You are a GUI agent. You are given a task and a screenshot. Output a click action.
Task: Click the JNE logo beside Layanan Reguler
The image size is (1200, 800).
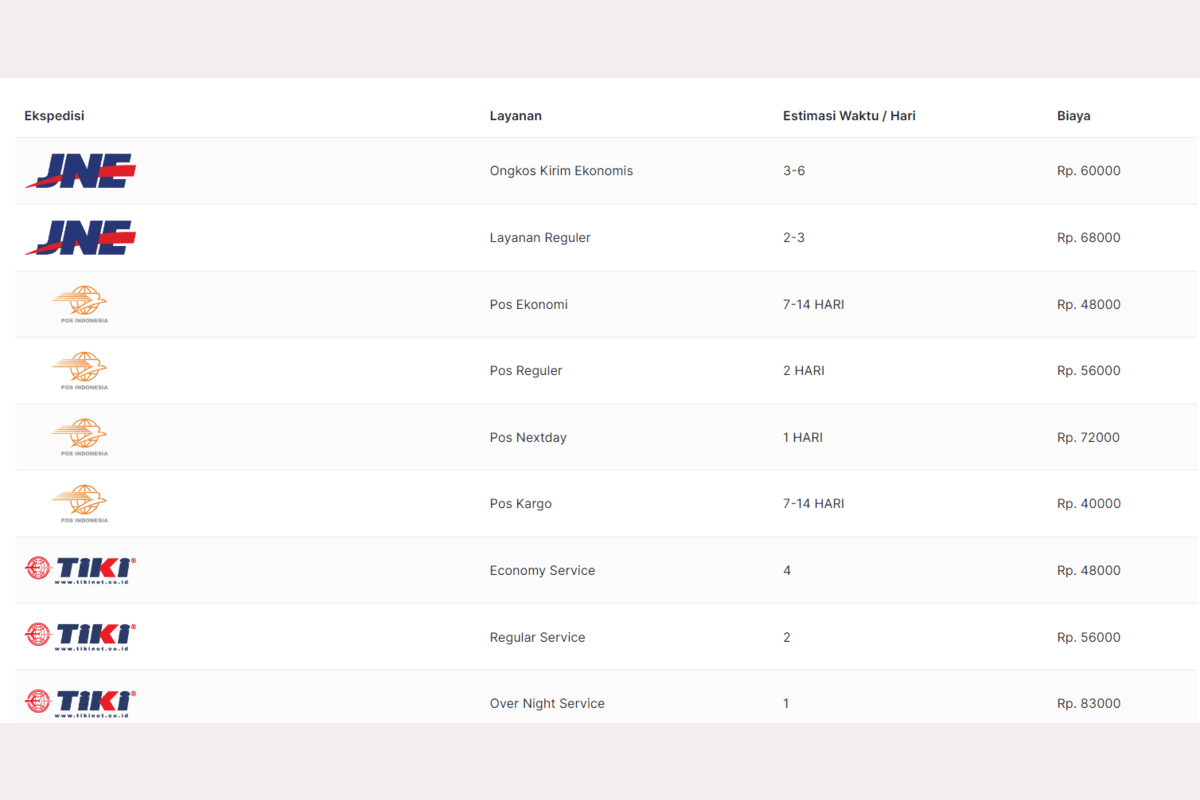tap(80, 238)
